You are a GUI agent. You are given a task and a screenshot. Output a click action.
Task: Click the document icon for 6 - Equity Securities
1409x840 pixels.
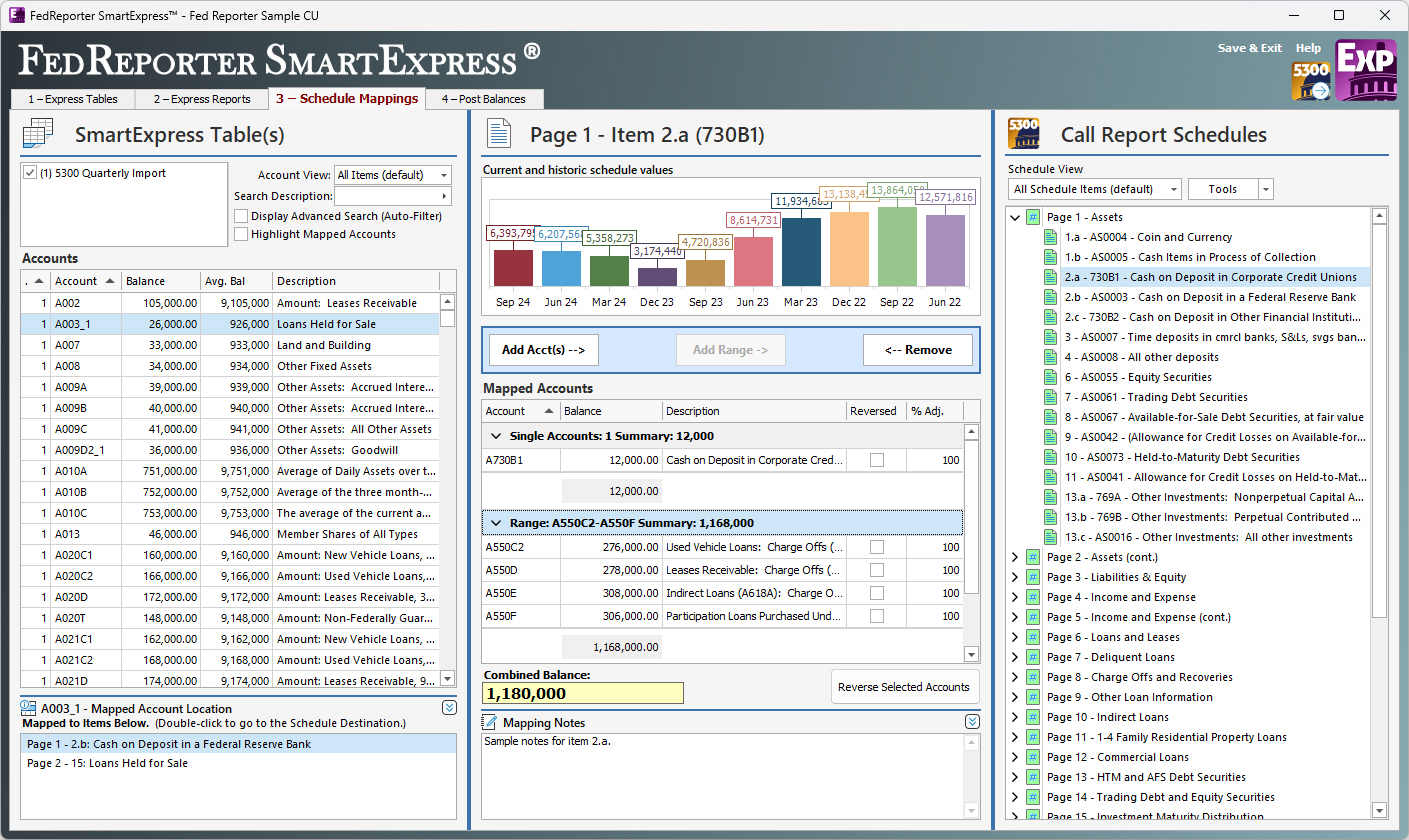(1050, 377)
